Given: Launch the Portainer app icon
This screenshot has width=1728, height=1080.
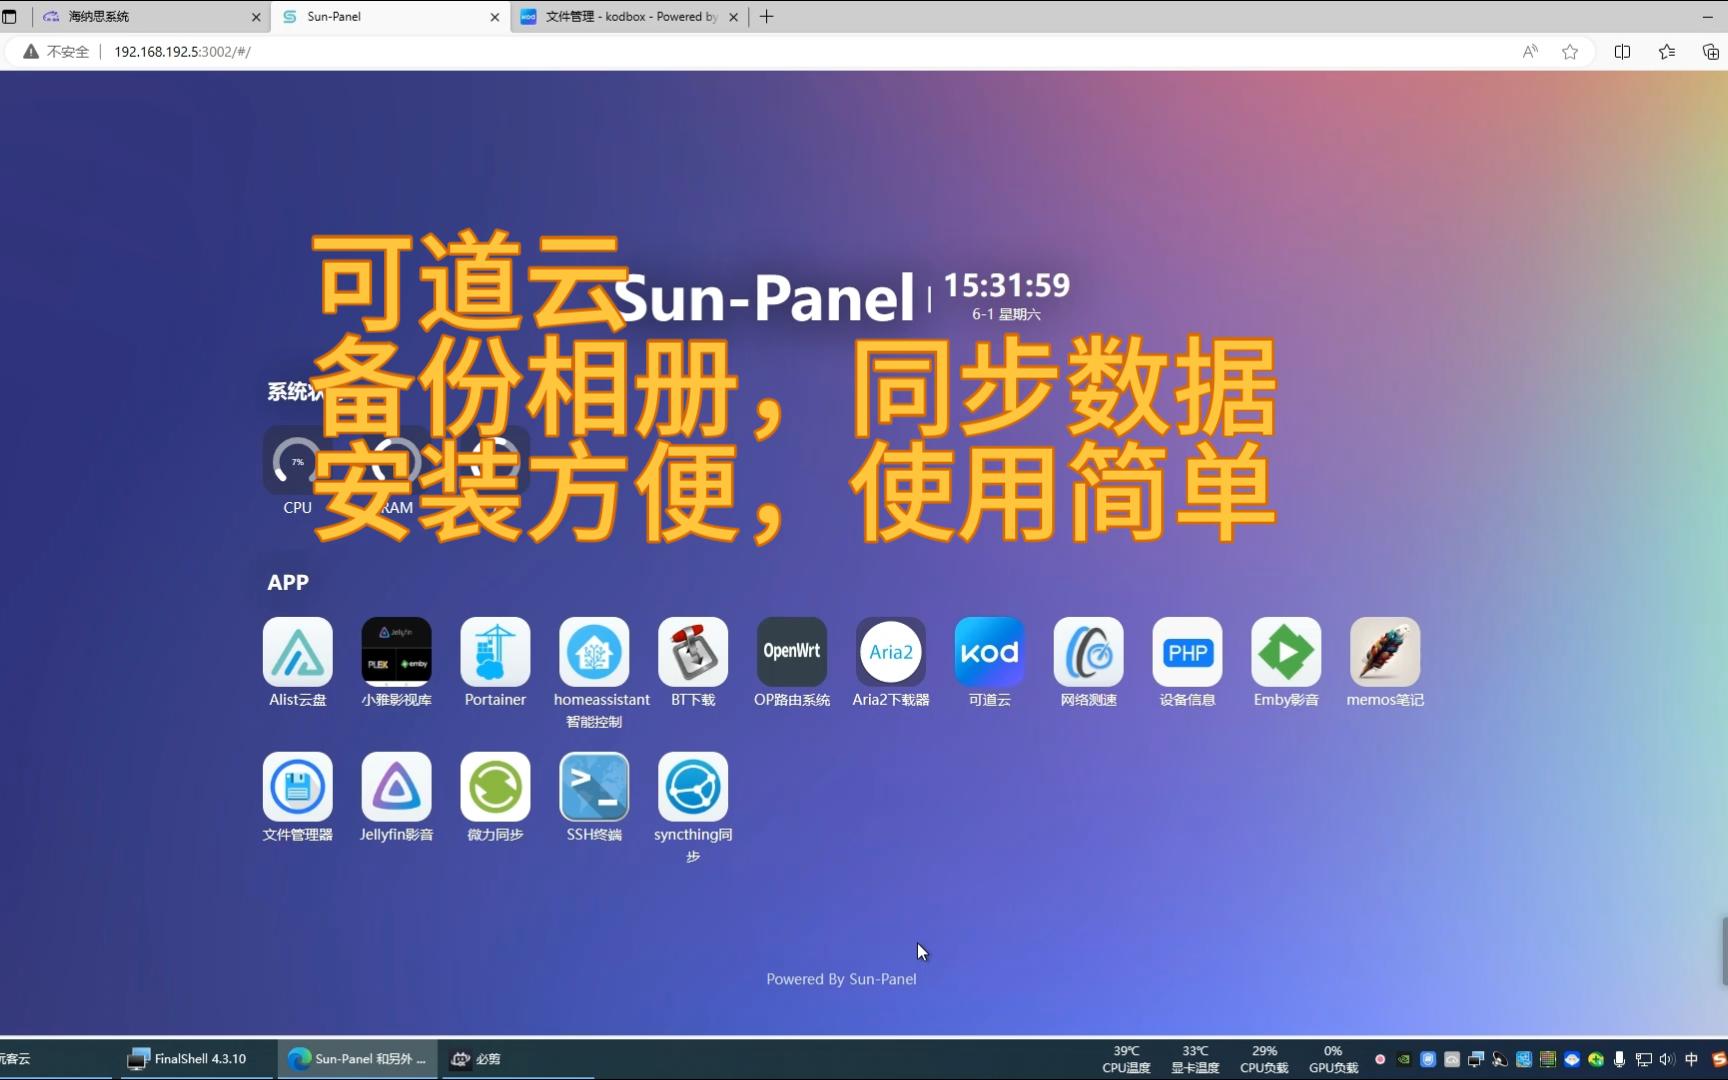Looking at the screenshot, I should pyautogui.click(x=495, y=652).
